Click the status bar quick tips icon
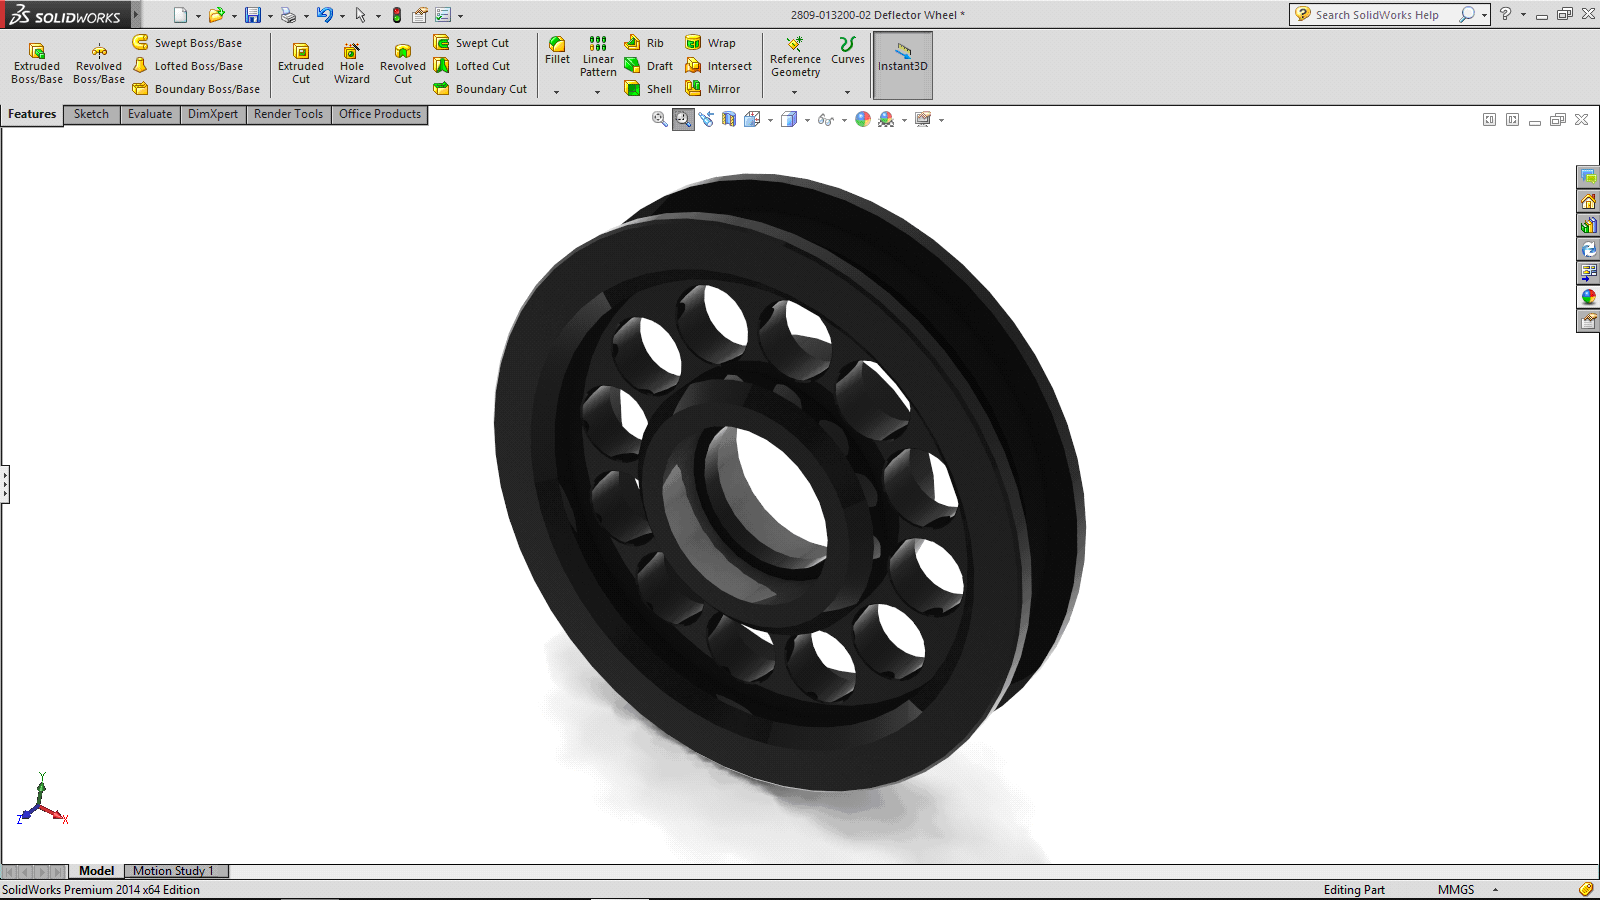This screenshot has width=1600, height=900. (x=1586, y=889)
